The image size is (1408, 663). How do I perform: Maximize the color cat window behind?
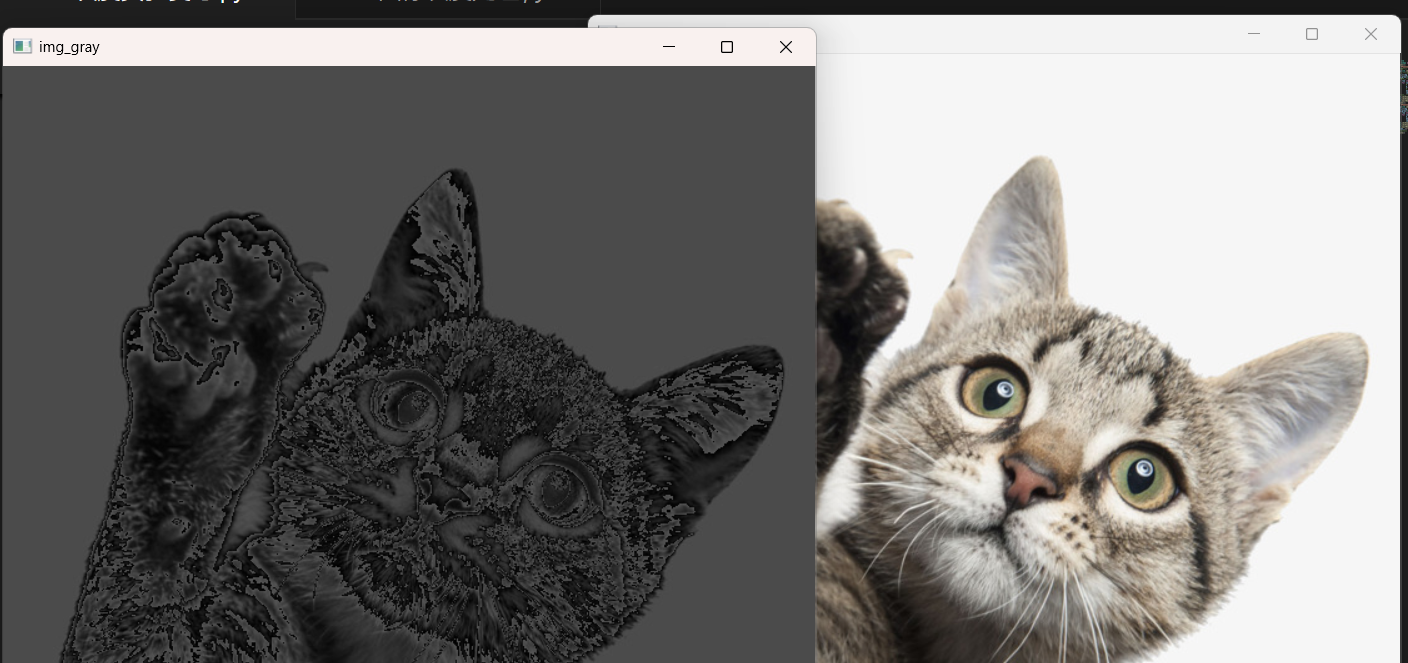click(1312, 34)
